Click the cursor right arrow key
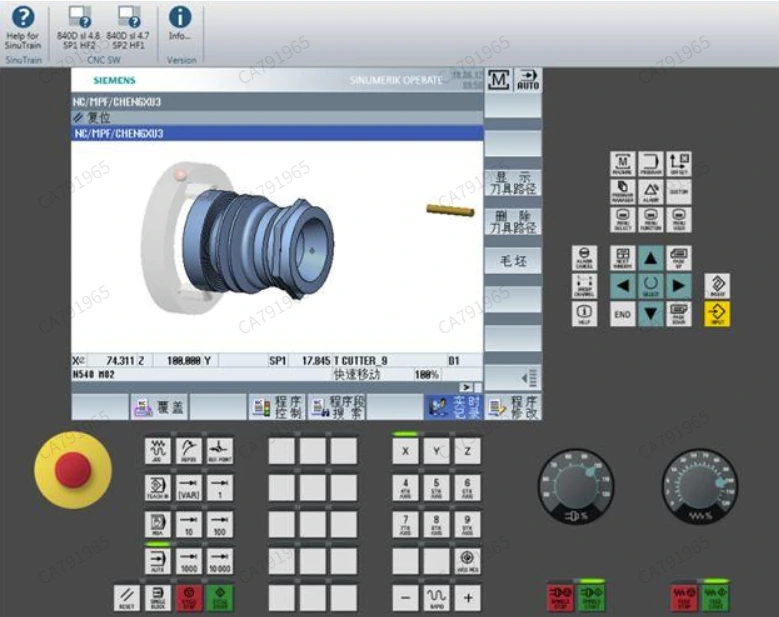Image resolution: width=779 pixels, height=617 pixels. click(679, 286)
